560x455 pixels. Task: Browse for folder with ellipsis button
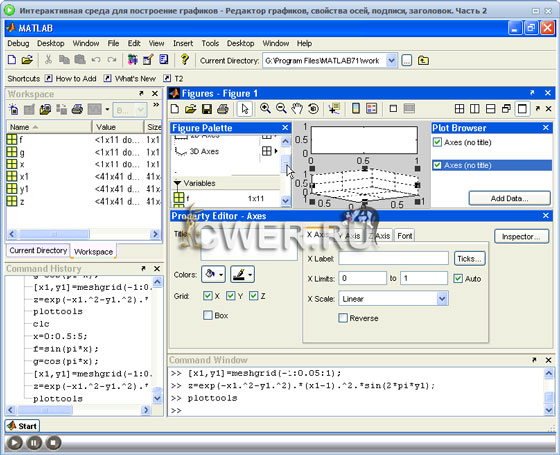pos(407,60)
